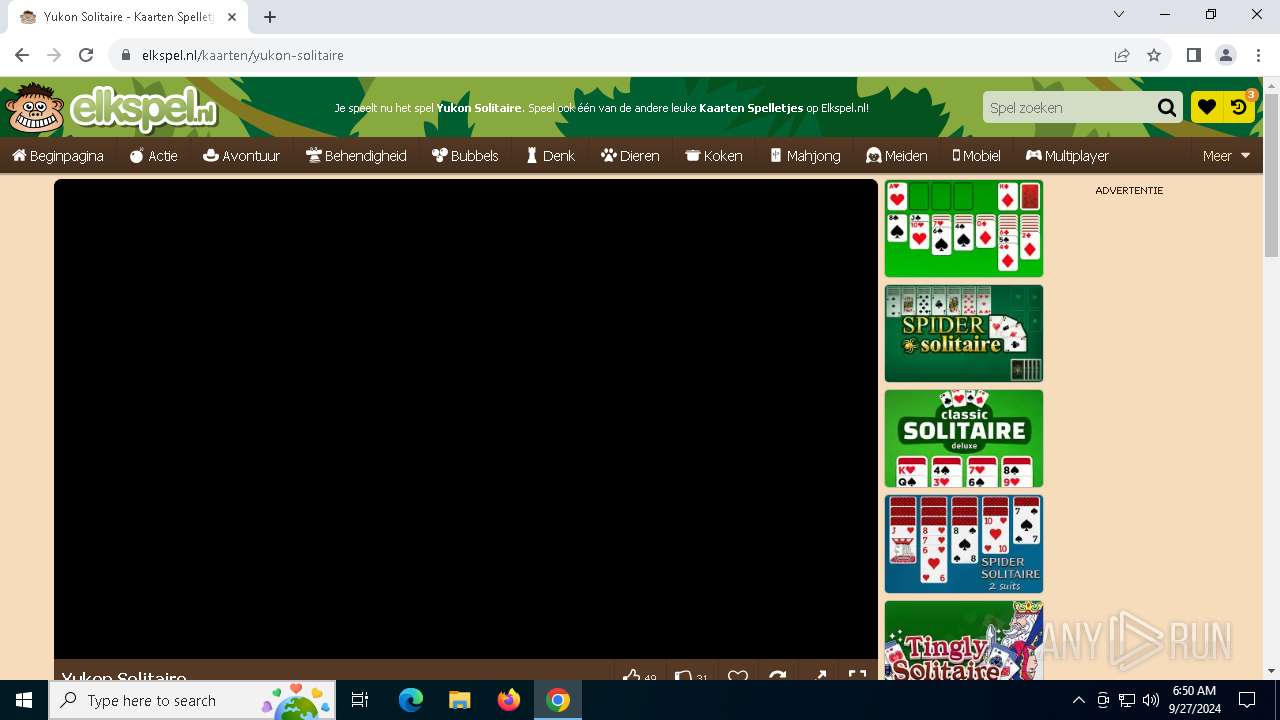Open the Mobiel category
Viewport: 1280px width, 720px height.
coord(976,156)
